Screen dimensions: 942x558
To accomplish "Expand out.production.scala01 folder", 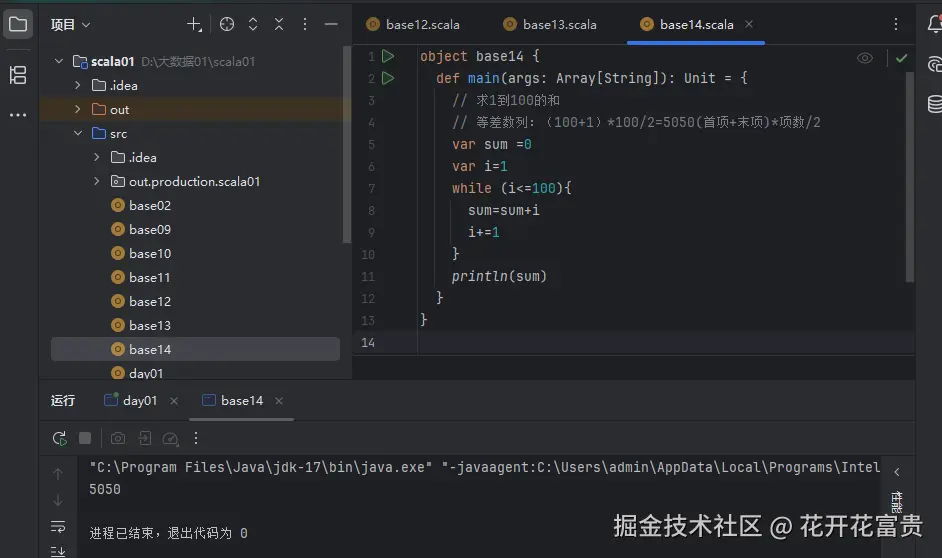I will coord(97,181).
